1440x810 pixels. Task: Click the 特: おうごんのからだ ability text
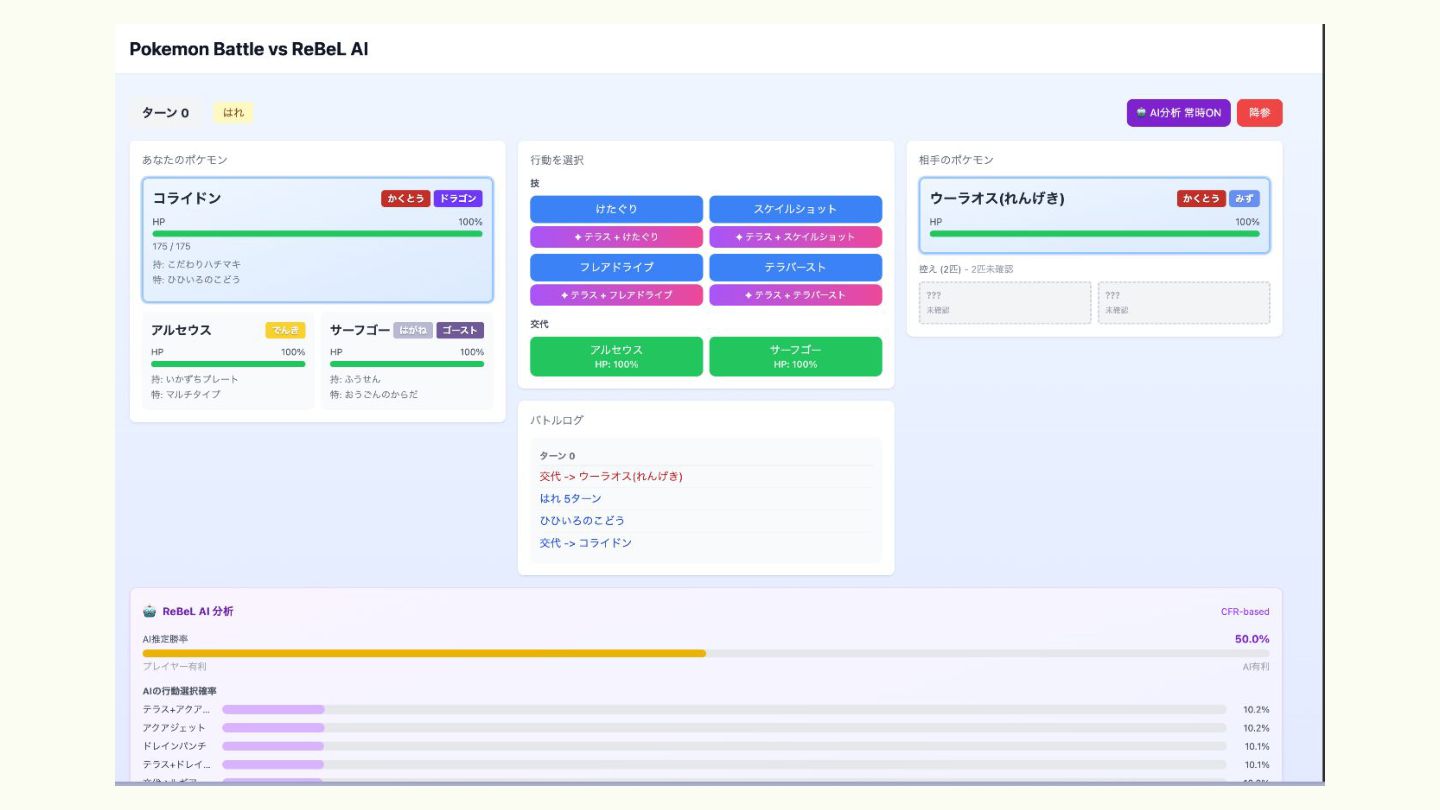click(373, 394)
